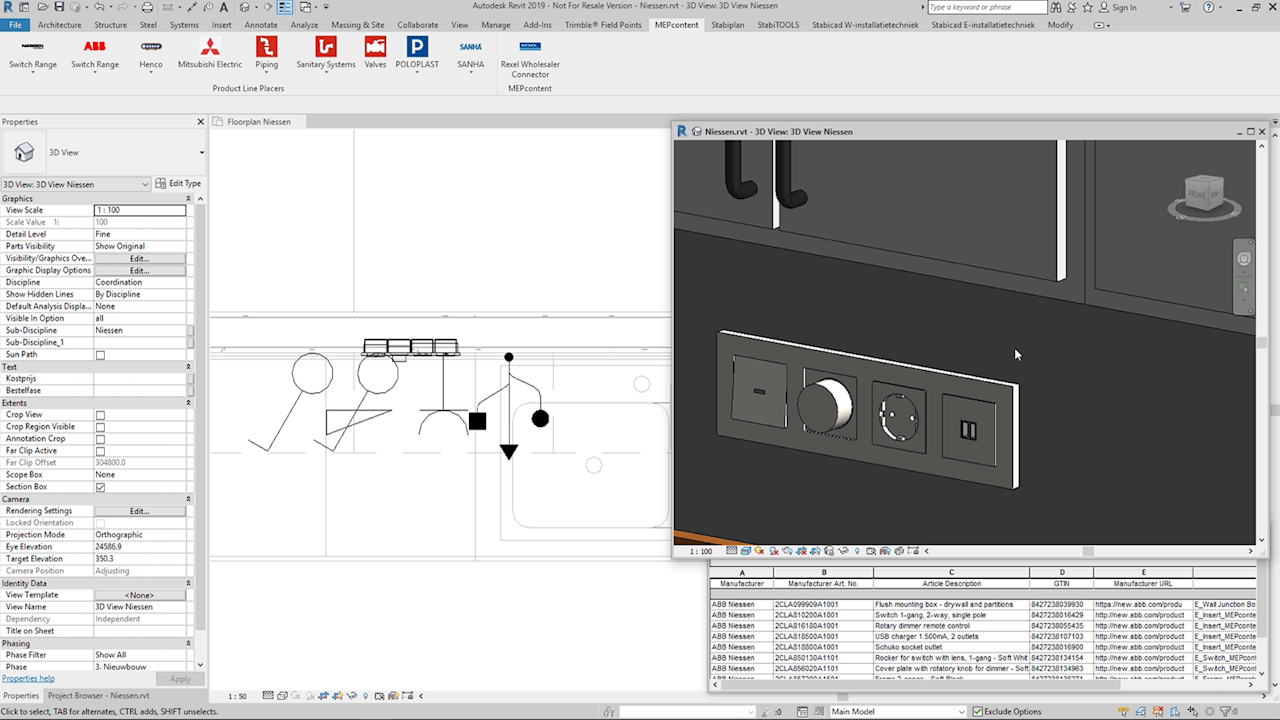1280x720 pixels.
Task: Open the Stabiplan ribbon tab
Action: click(x=728, y=25)
